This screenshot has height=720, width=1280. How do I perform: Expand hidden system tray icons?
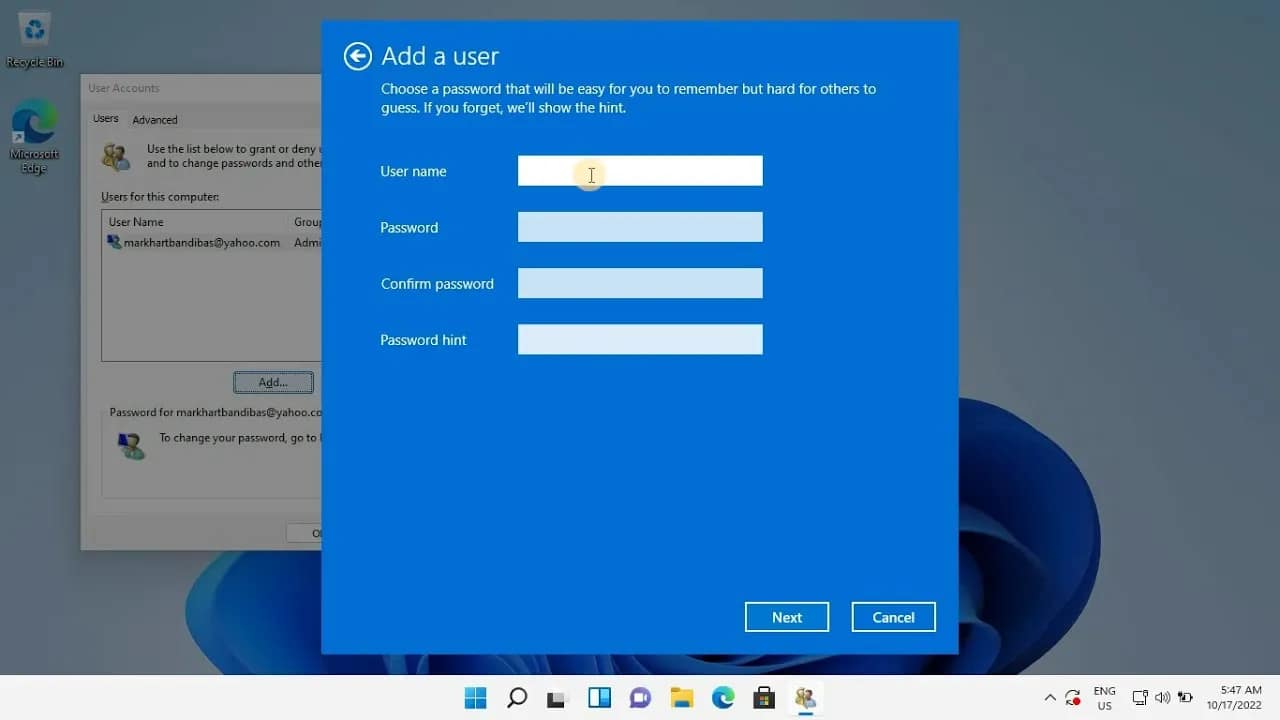pyautogui.click(x=1050, y=697)
